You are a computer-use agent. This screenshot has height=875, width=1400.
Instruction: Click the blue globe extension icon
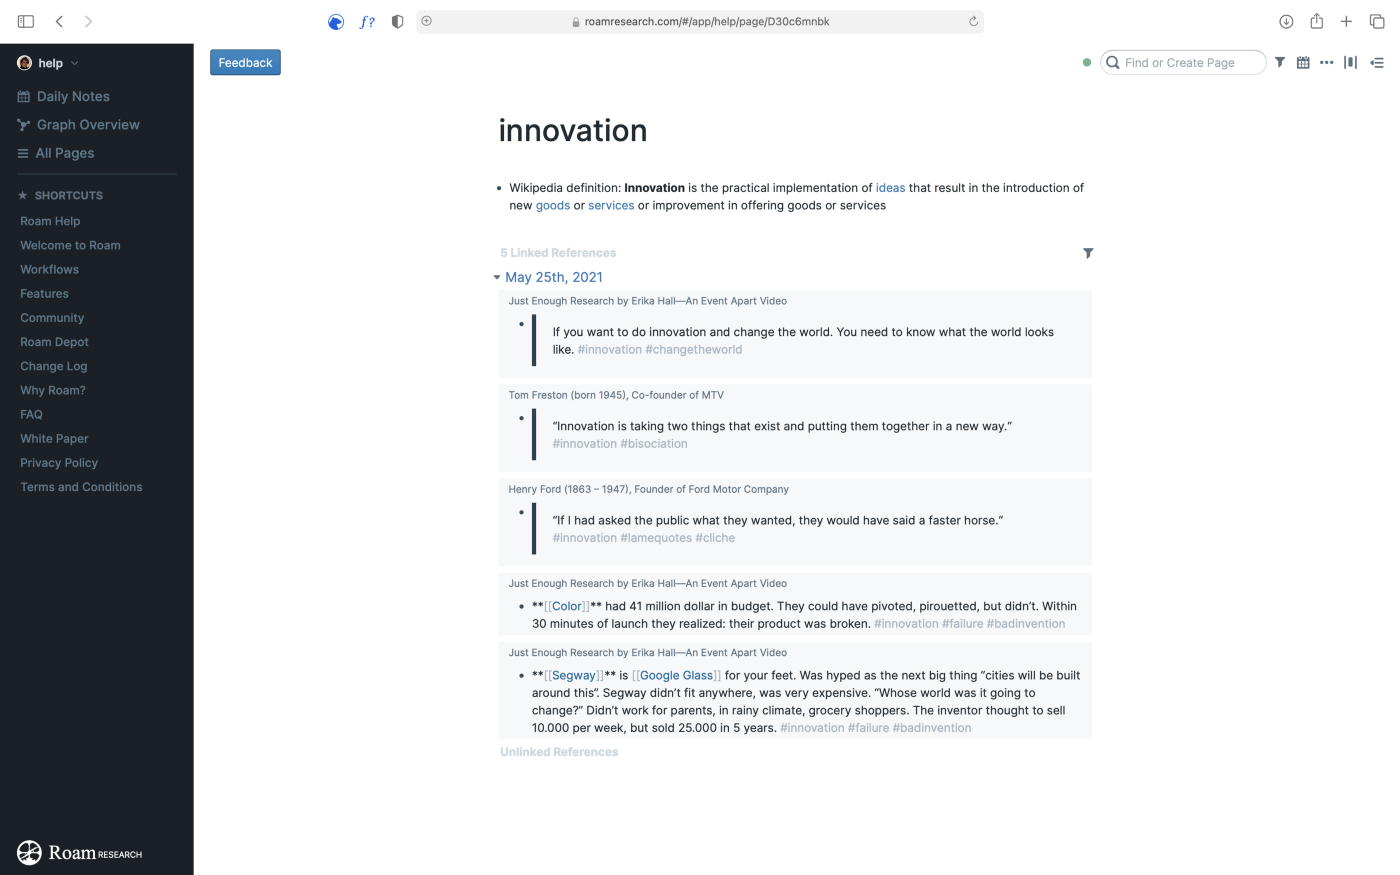[x=336, y=22]
